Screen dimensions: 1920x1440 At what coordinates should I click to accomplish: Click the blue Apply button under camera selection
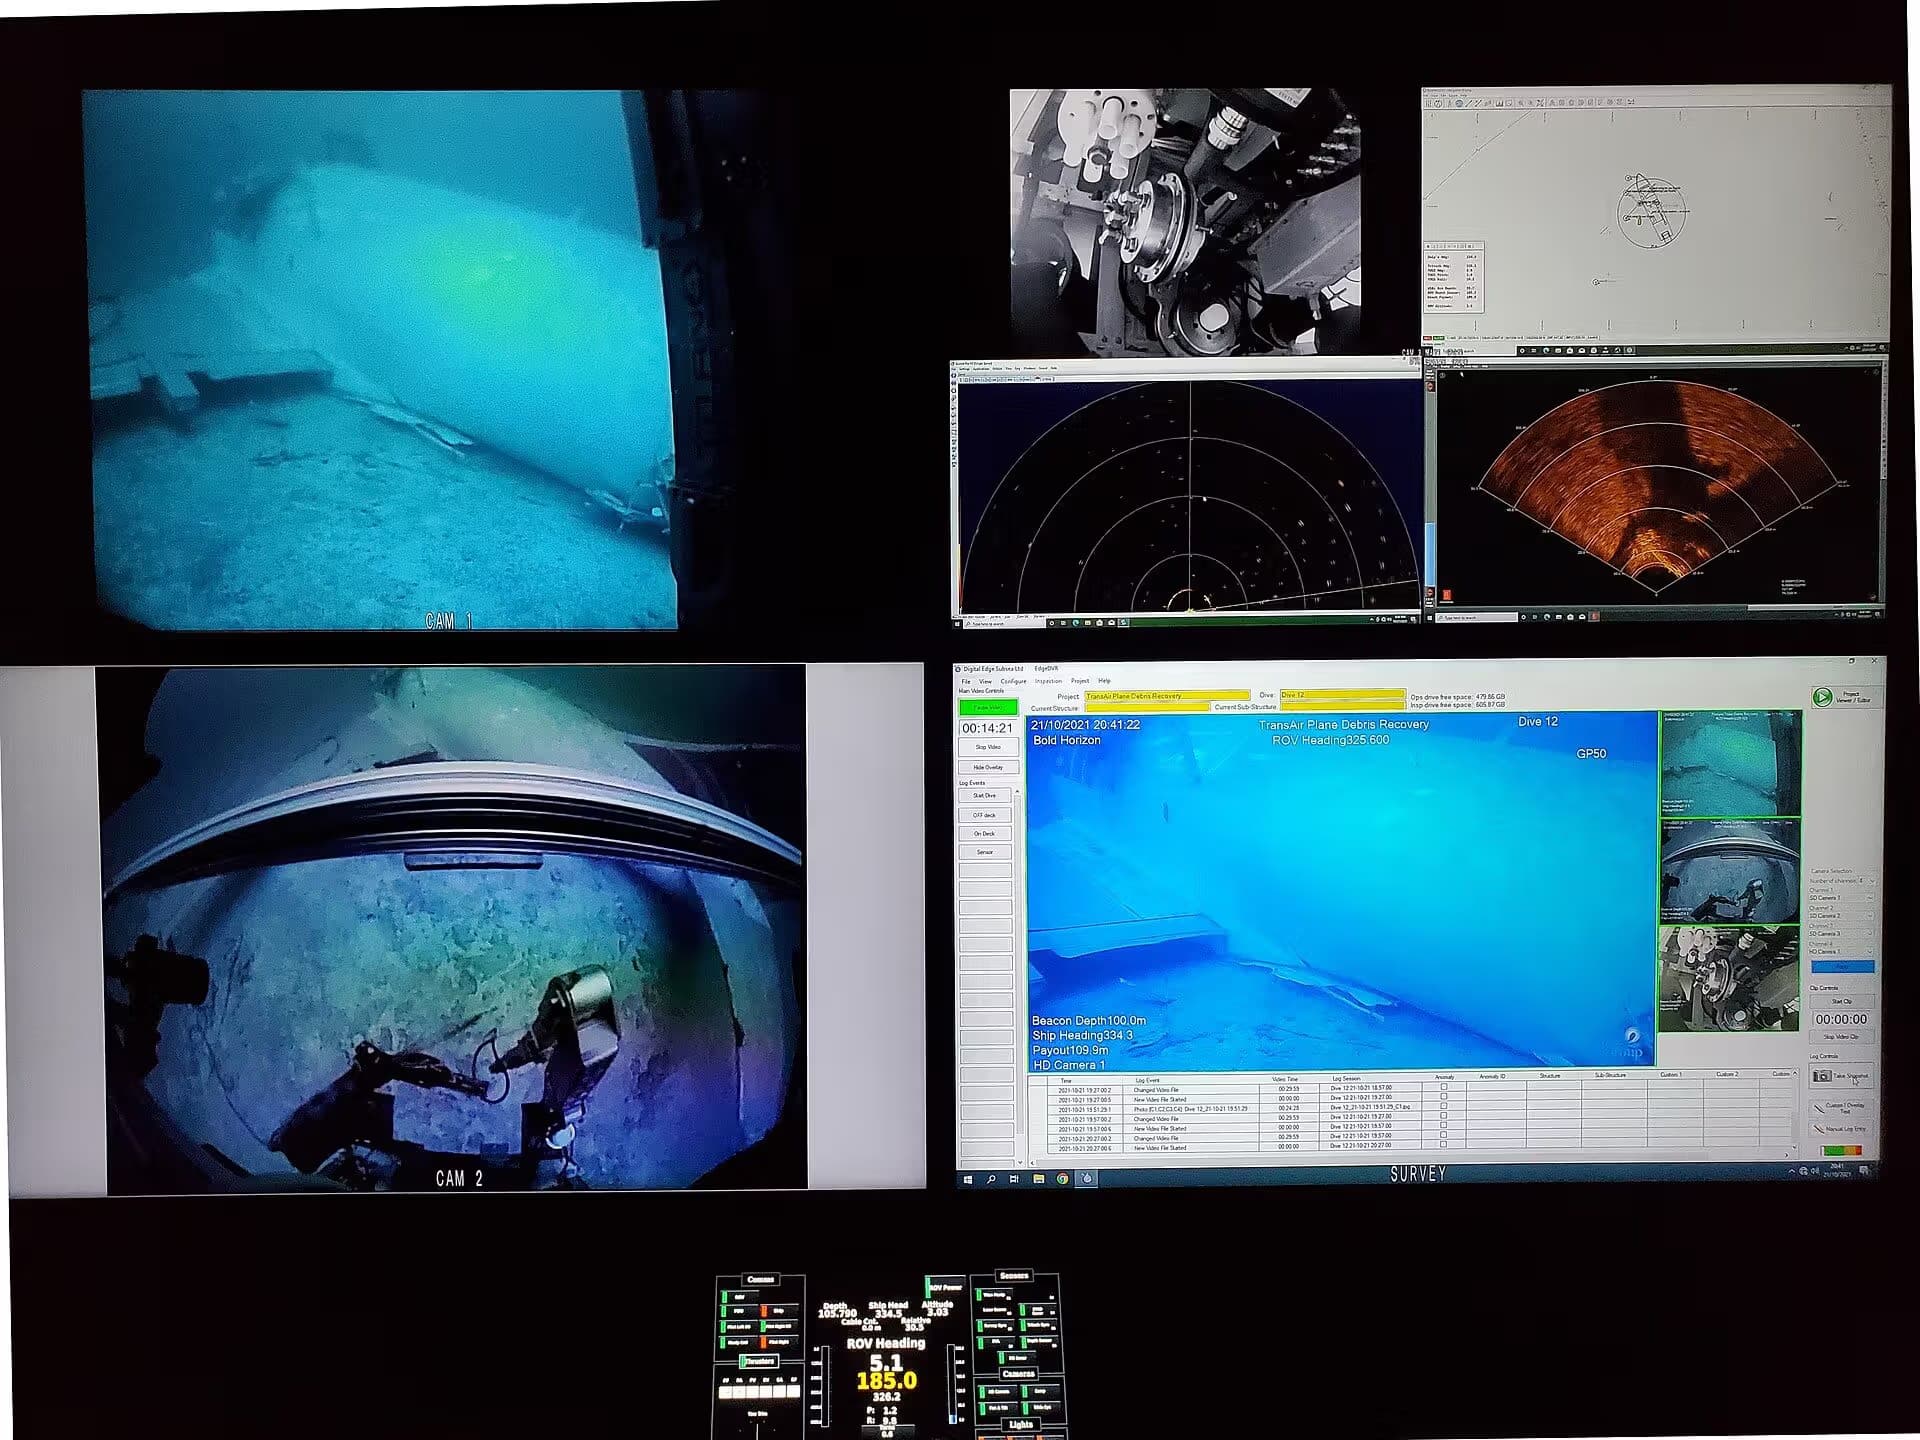coord(1843,966)
